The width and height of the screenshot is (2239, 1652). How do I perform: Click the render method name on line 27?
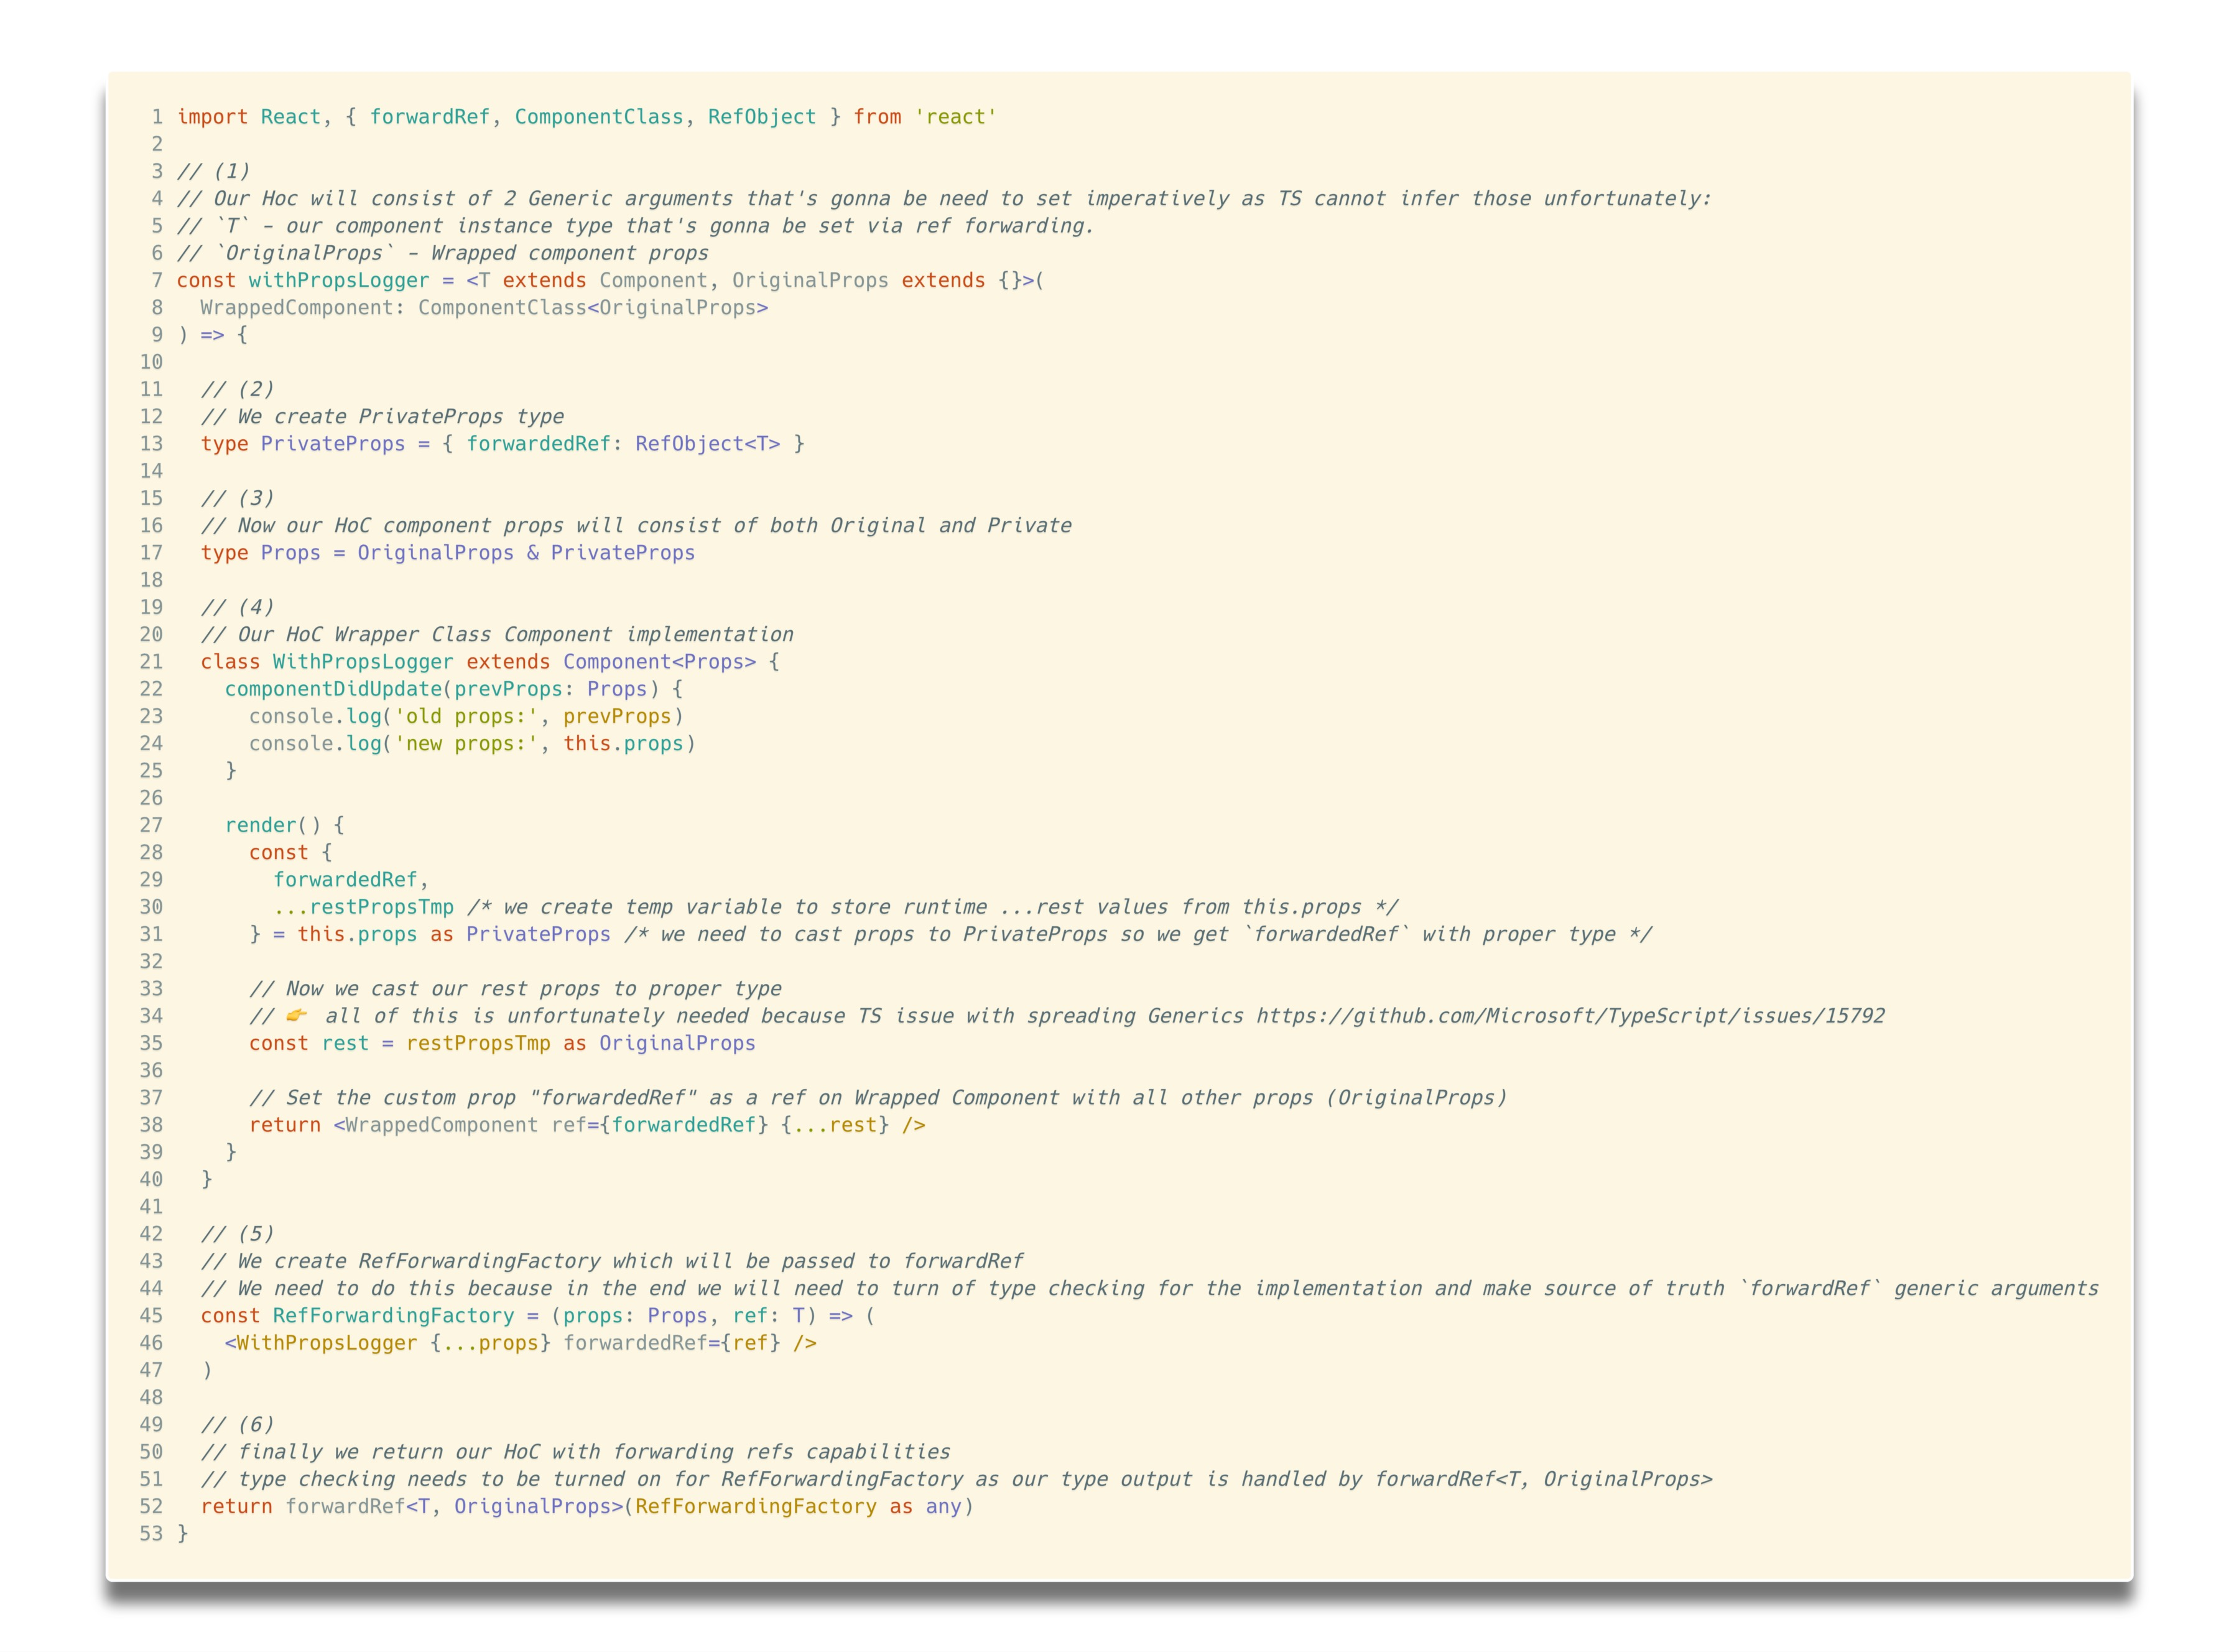coord(260,825)
